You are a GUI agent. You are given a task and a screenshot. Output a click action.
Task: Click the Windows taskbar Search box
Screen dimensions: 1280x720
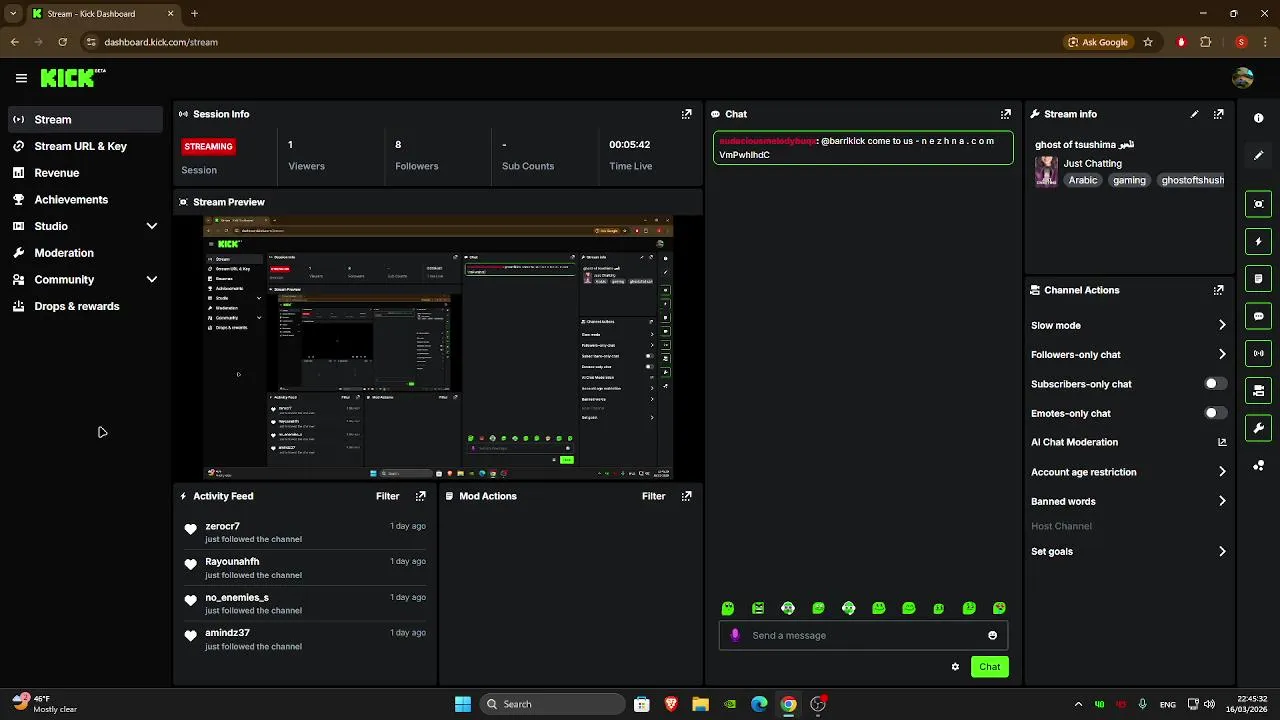click(x=551, y=704)
